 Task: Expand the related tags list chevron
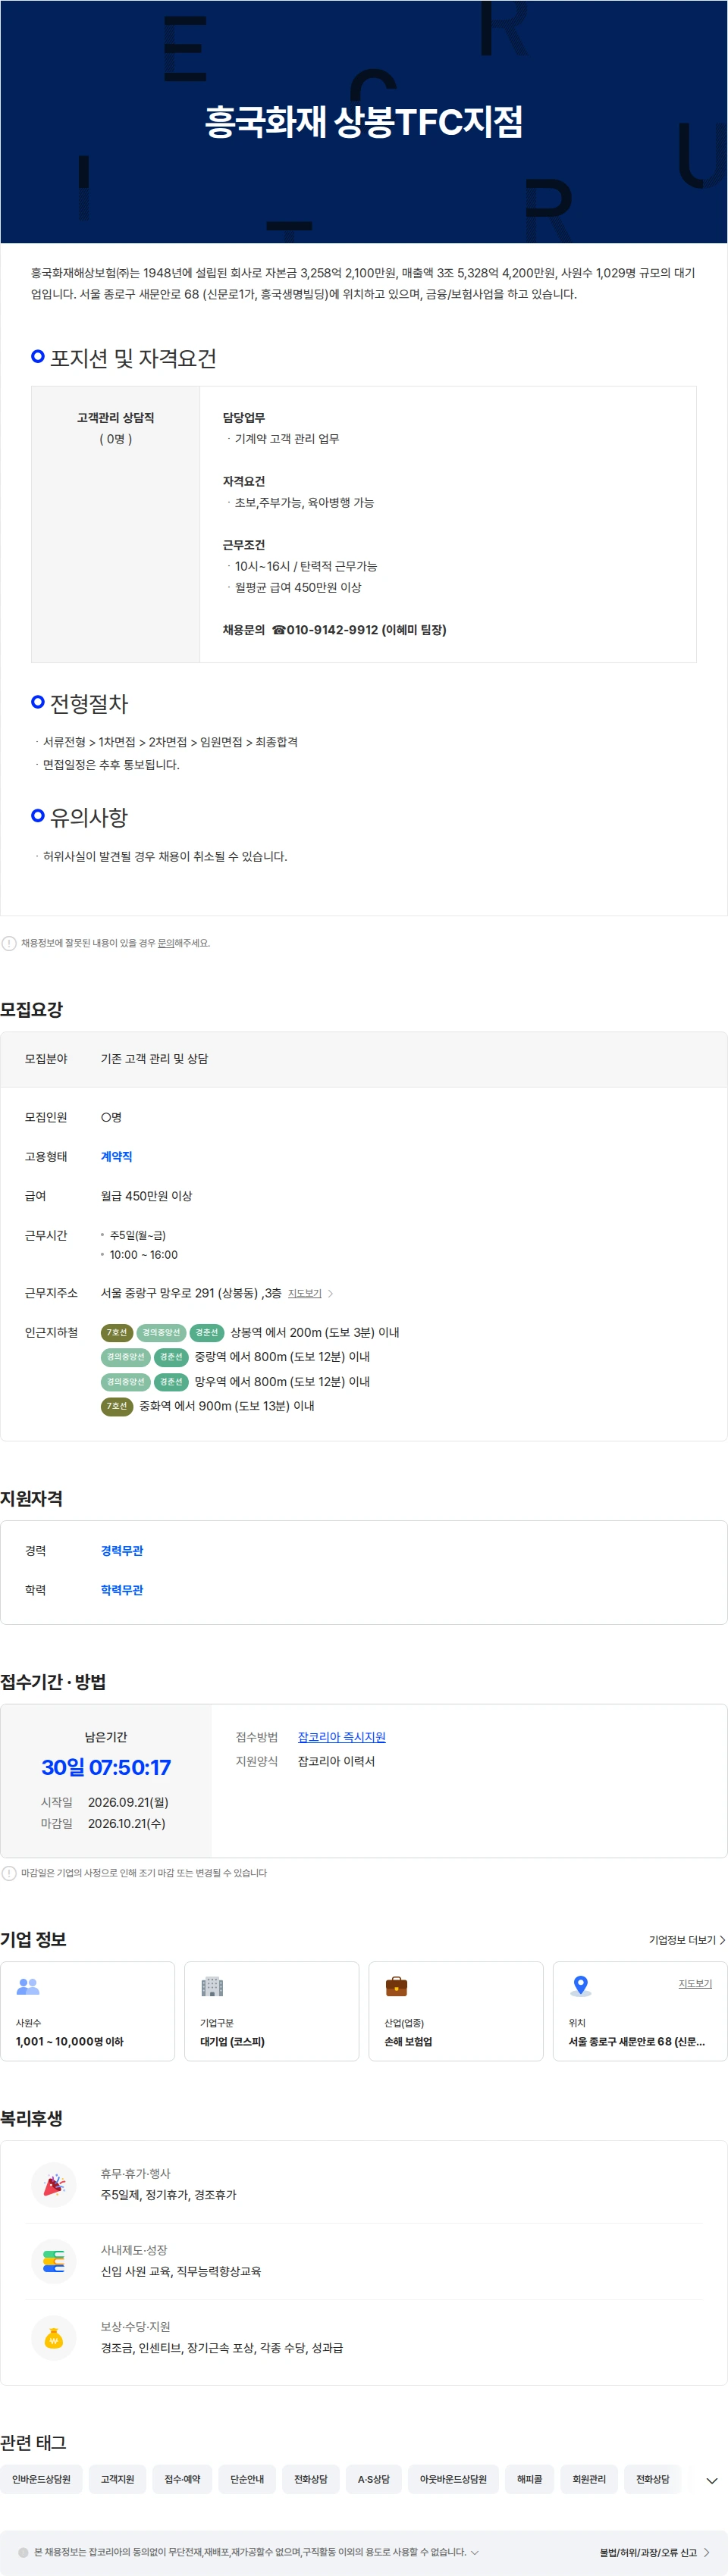click(711, 2480)
